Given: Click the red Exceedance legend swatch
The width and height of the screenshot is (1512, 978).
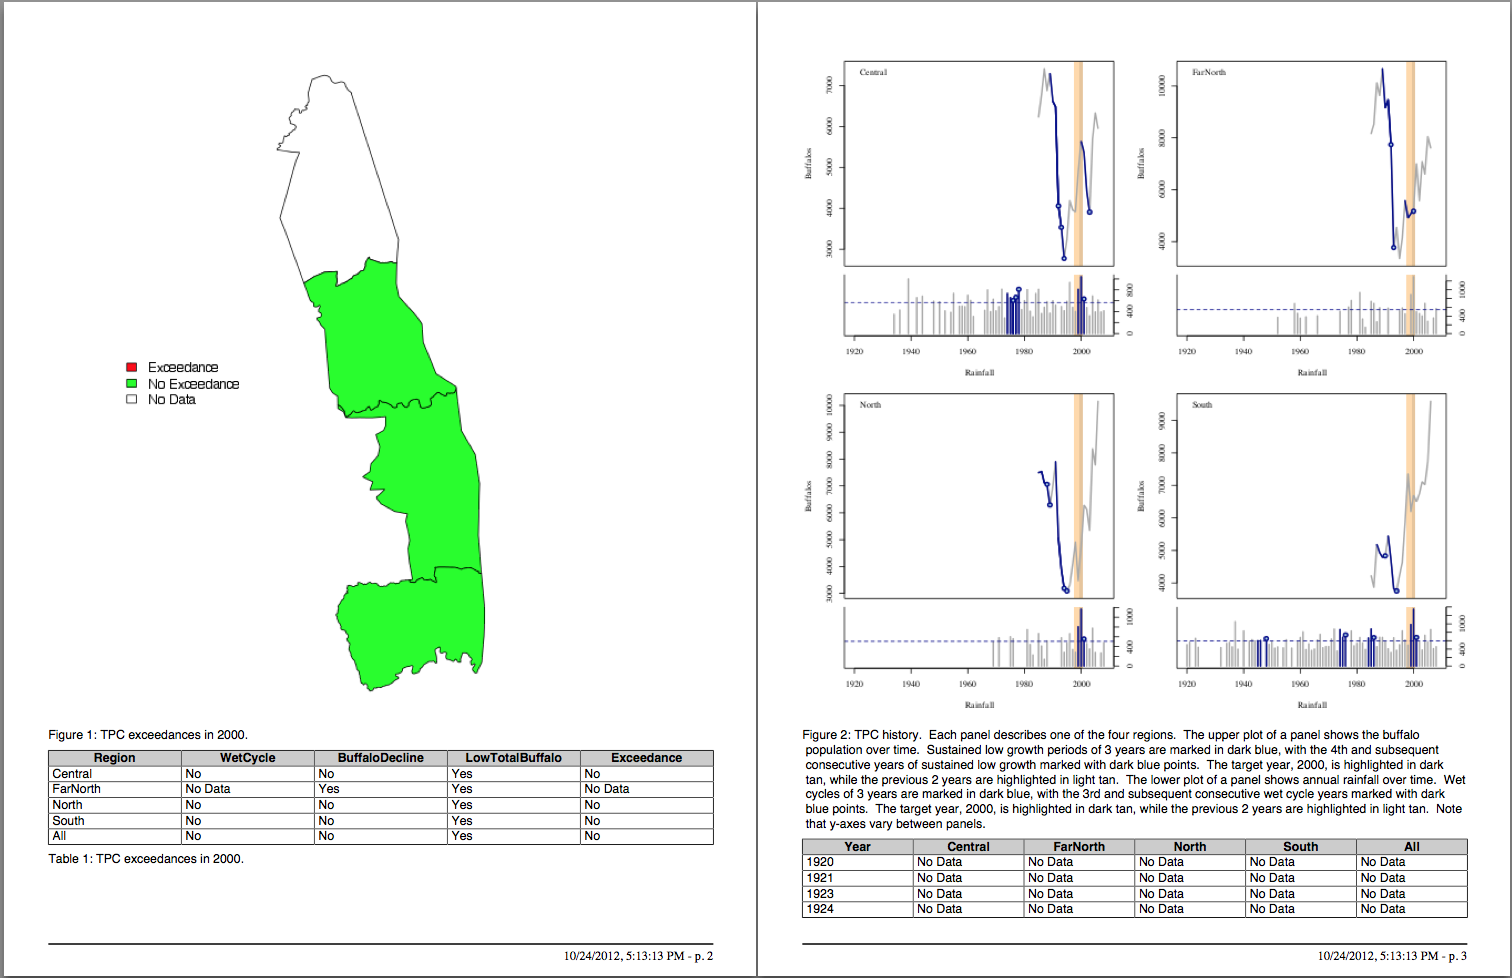Looking at the screenshot, I should pos(131,367).
